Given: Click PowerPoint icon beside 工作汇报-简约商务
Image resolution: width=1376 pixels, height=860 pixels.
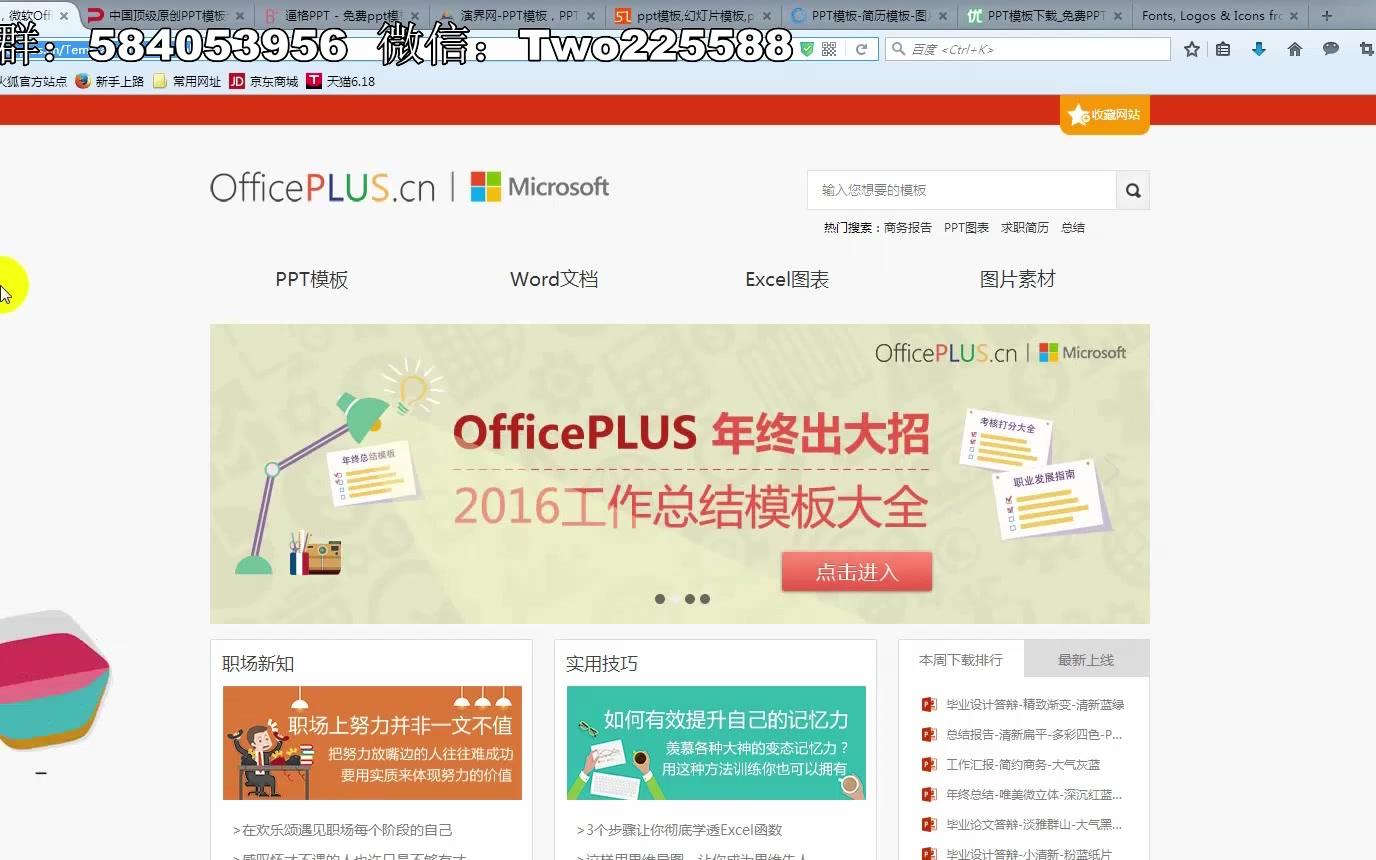Looking at the screenshot, I should pyautogui.click(x=929, y=765).
